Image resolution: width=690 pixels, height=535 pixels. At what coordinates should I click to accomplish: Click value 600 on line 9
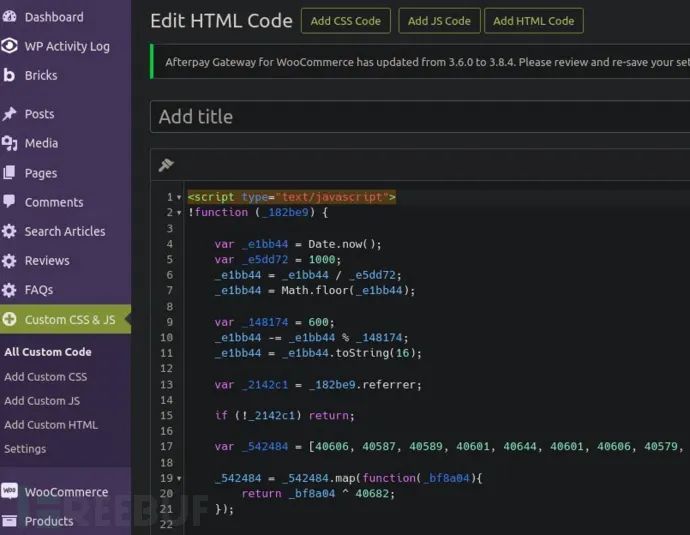319,322
